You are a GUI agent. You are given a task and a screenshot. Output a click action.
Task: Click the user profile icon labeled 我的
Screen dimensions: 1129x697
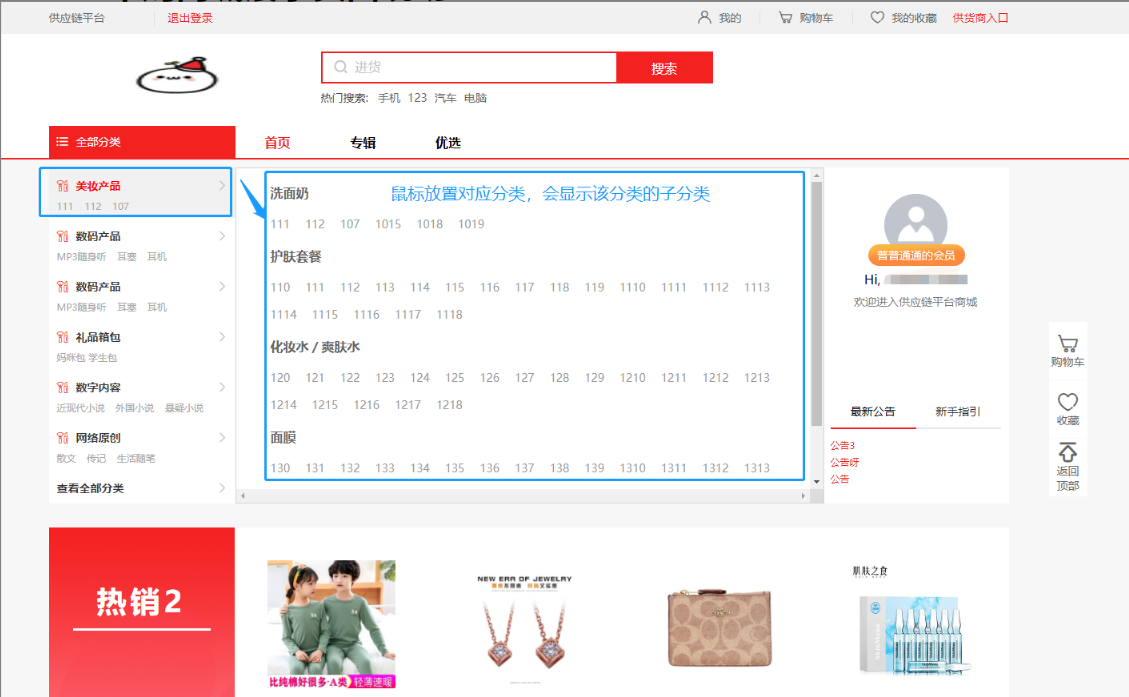704,18
